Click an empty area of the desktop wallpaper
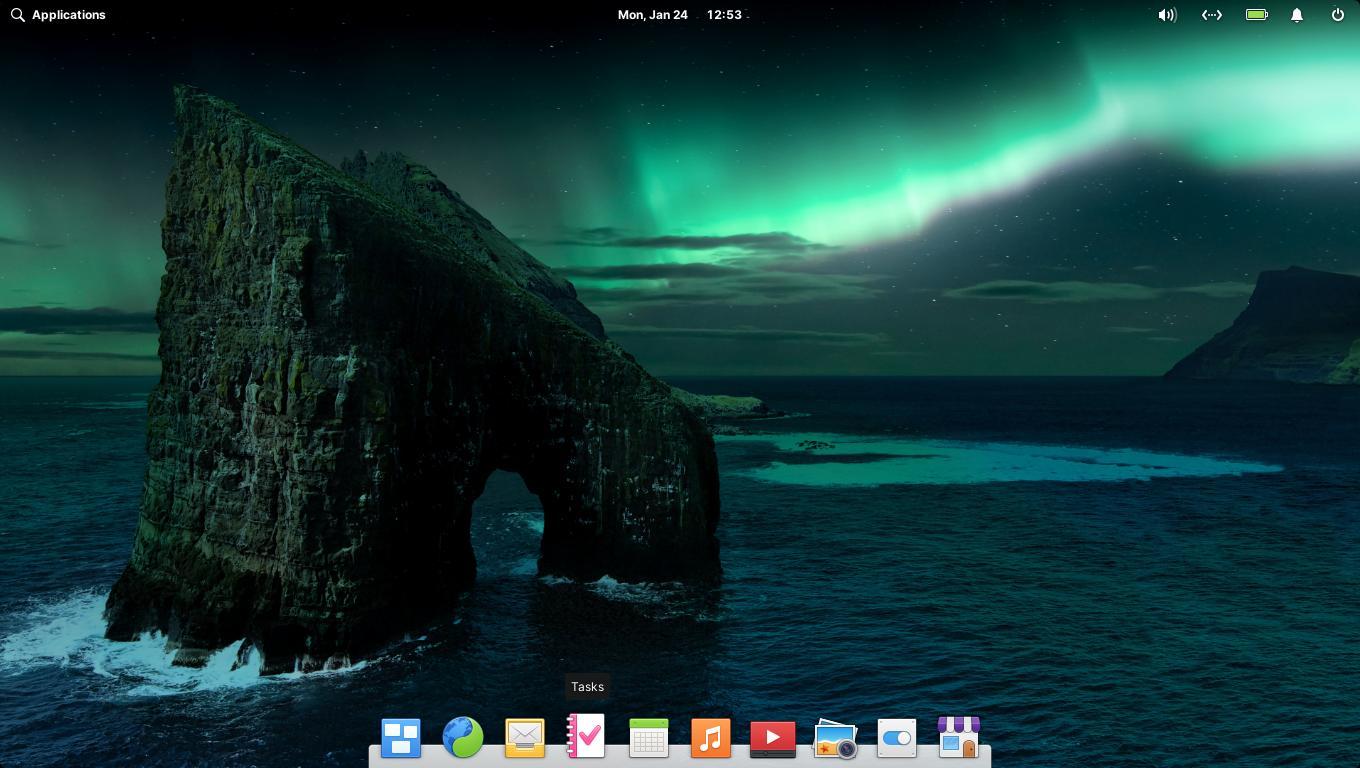This screenshot has height=768, width=1360. pos(1000,400)
